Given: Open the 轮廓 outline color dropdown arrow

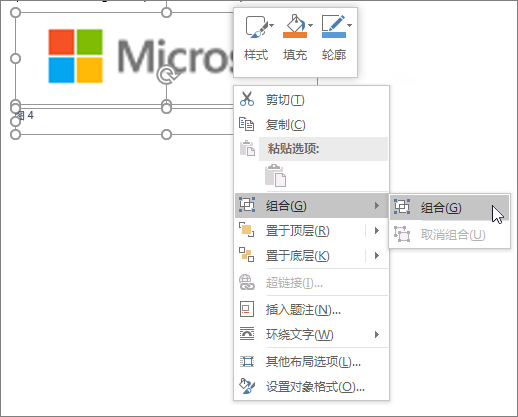Looking at the screenshot, I should 349,25.
